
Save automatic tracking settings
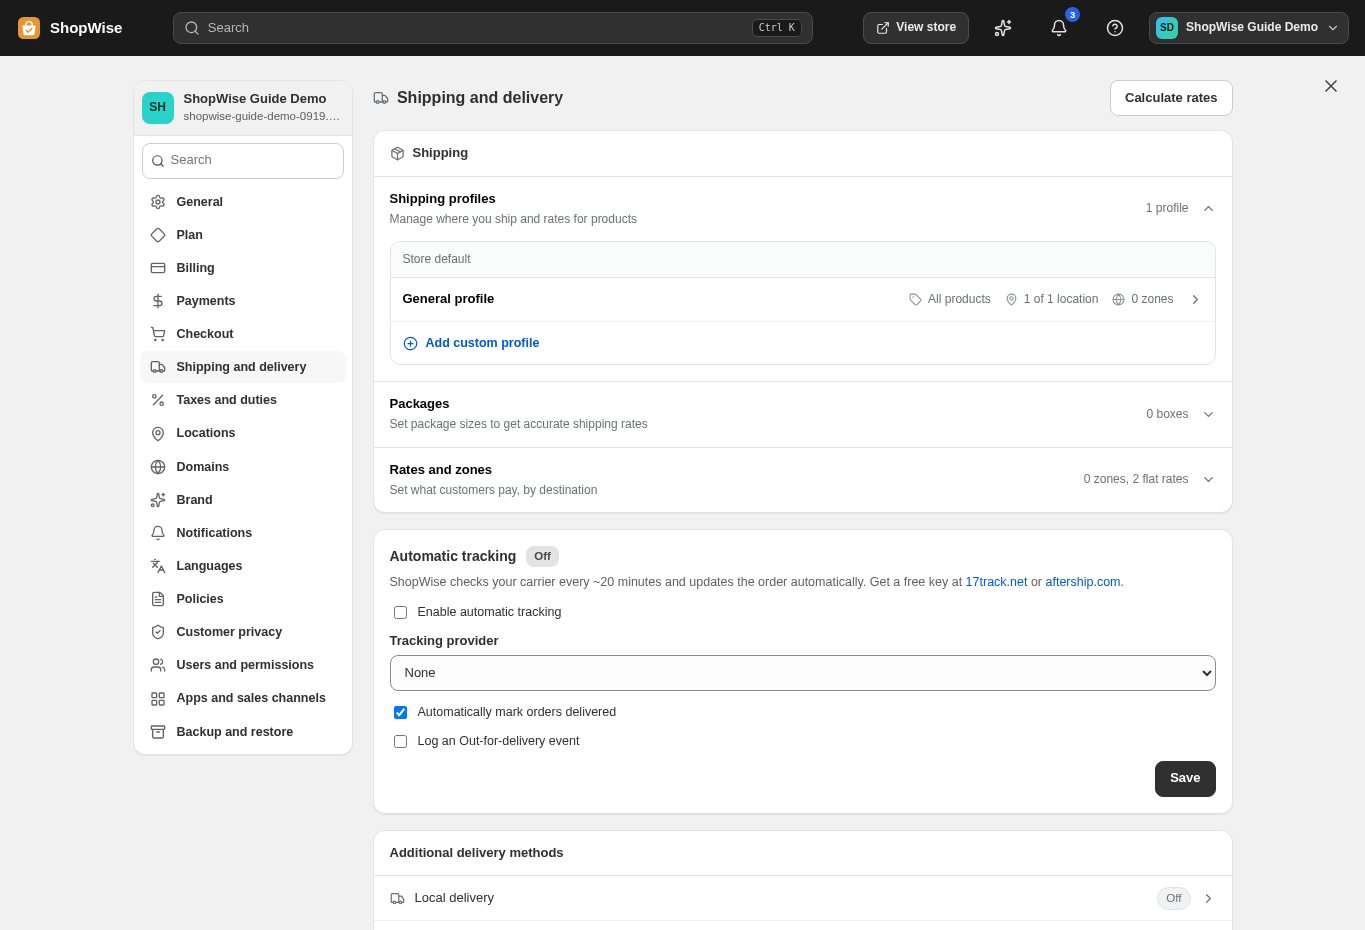[x=1185, y=779]
